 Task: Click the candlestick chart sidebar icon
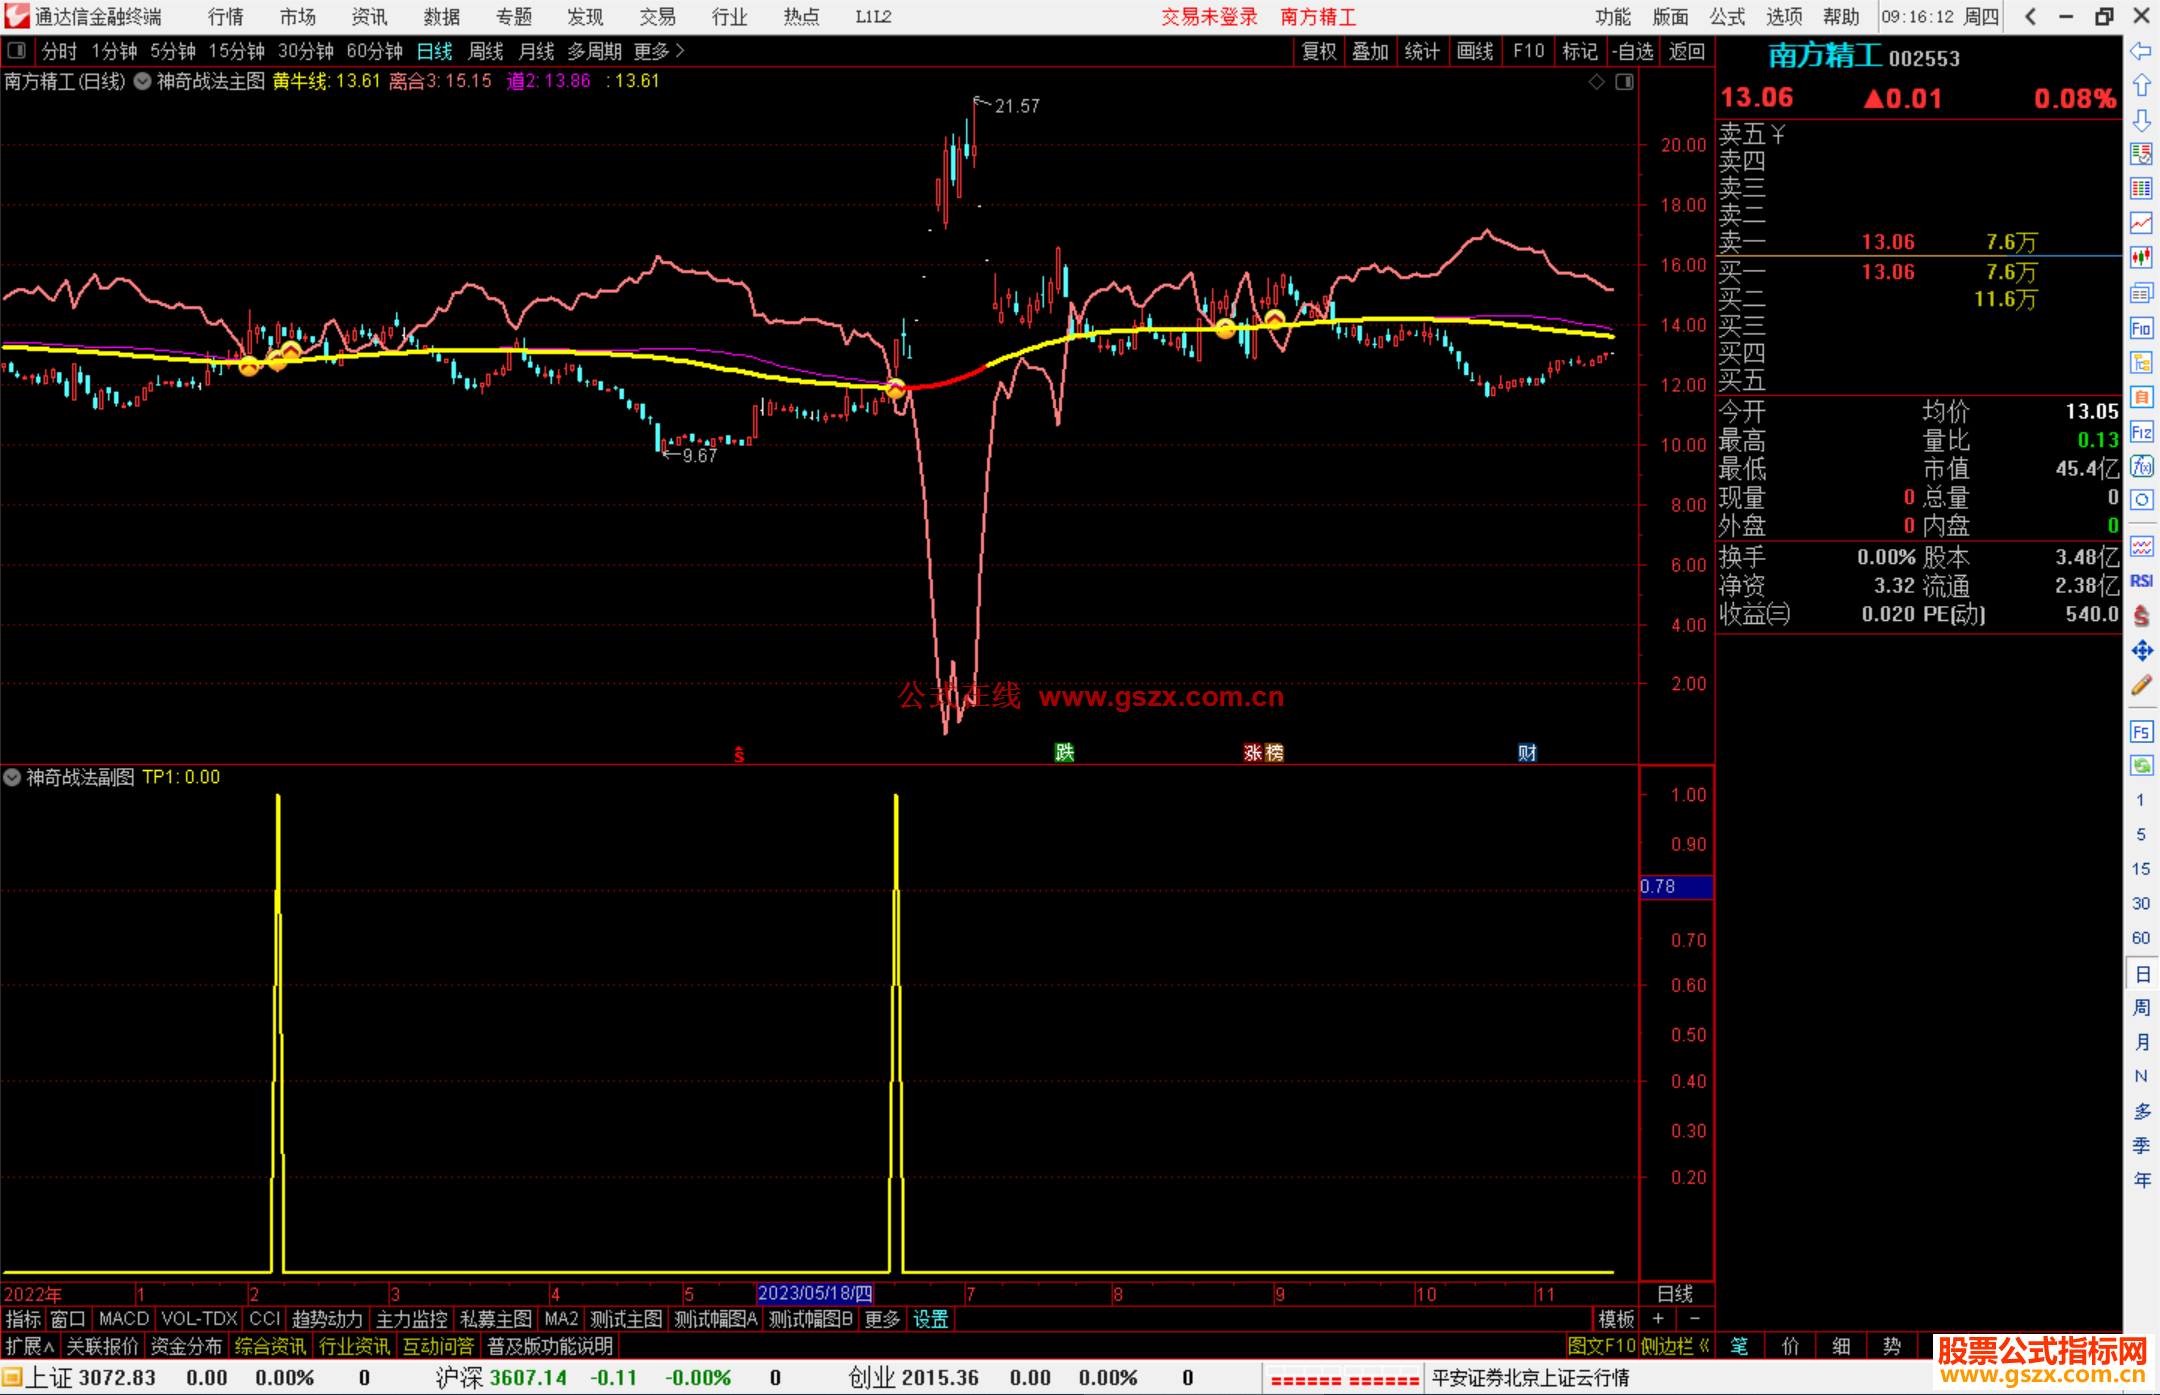[2141, 258]
